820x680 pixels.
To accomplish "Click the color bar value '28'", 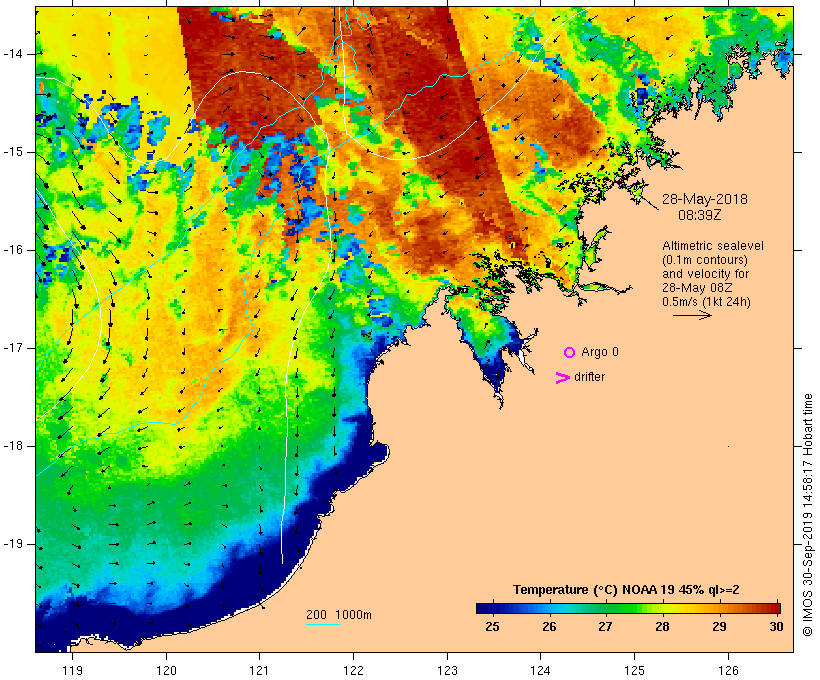I will pyautogui.click(x=663, y=627).
